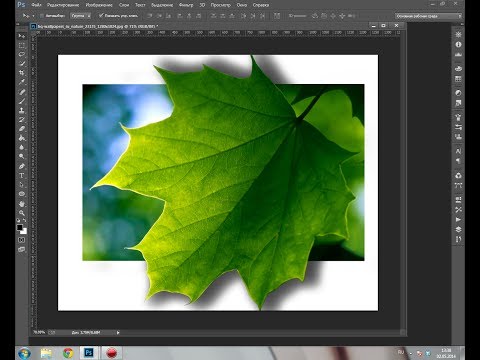This screenshot has height=360, width=480.
Task: Open the Histogram panel icon
Action: [459, 54]
